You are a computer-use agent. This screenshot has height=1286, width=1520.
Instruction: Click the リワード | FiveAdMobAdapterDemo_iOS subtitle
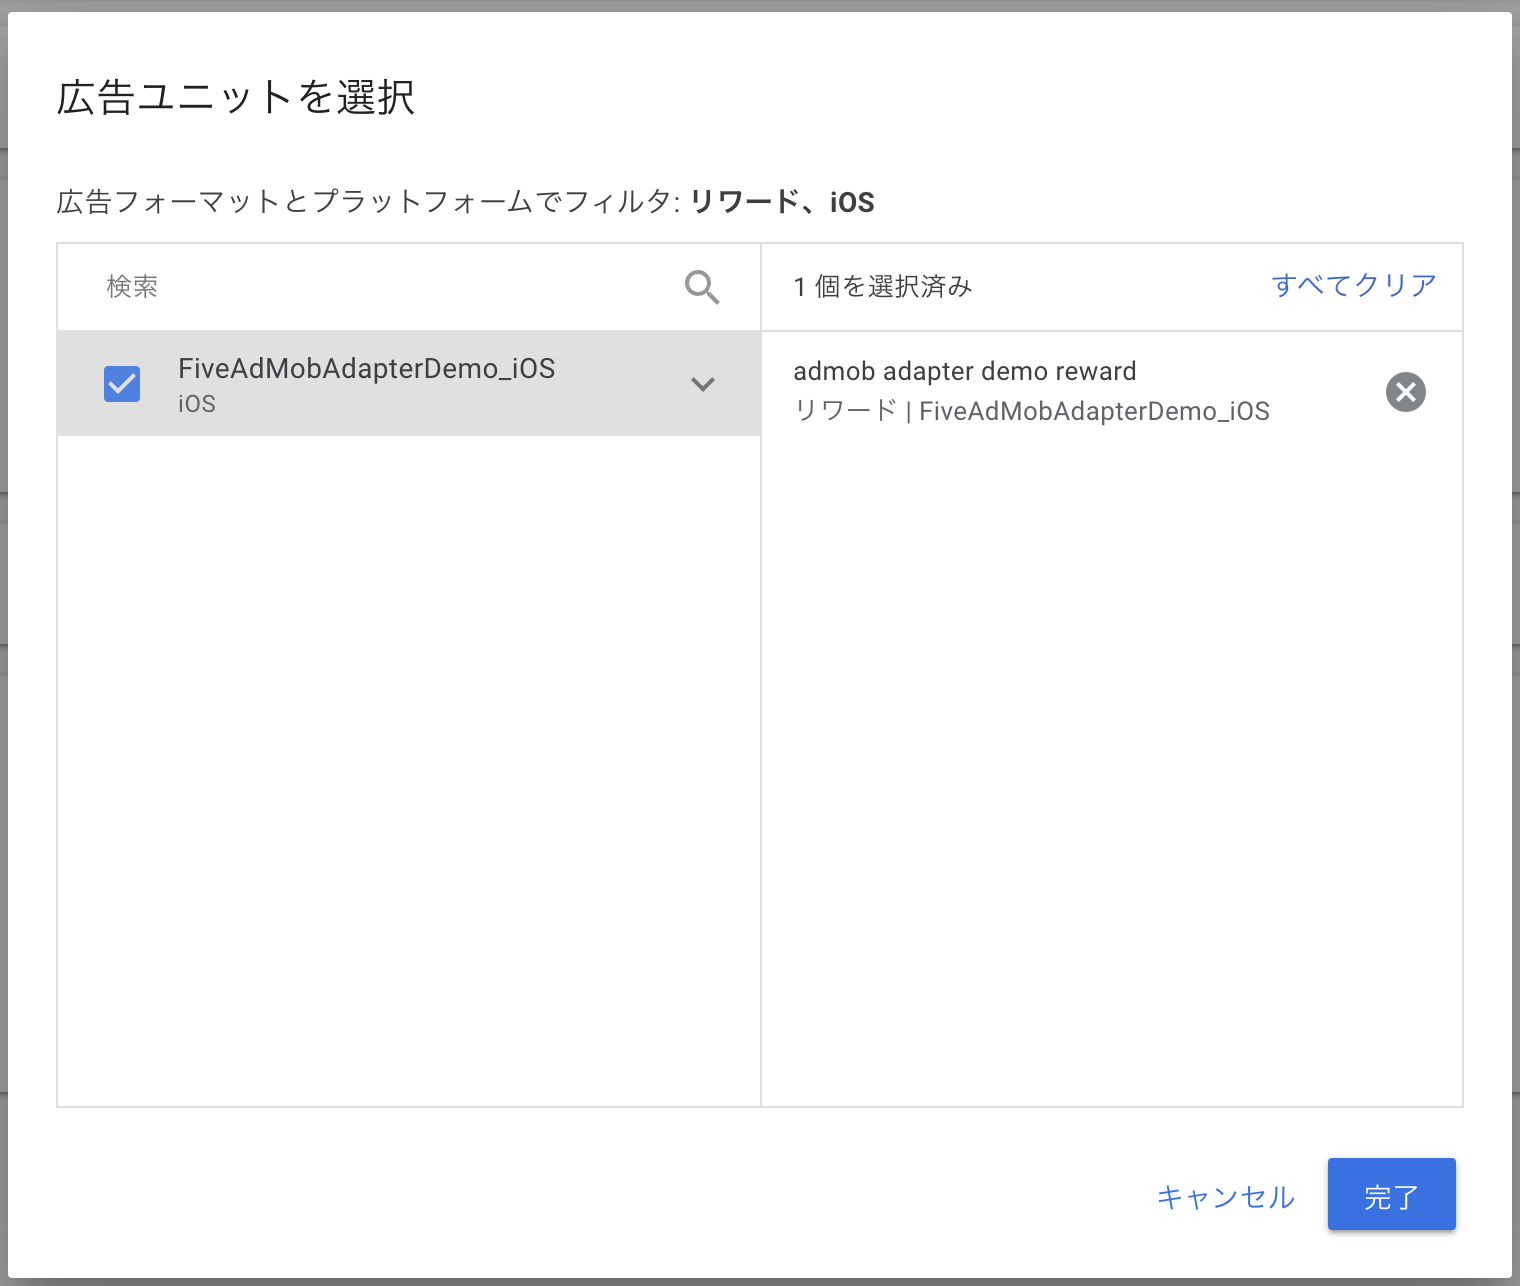[x=1031, y=411]
